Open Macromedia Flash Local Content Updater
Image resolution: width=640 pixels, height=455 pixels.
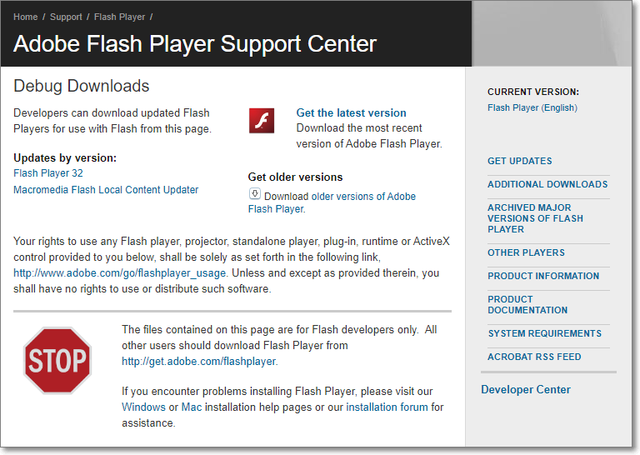coord(106,190)
